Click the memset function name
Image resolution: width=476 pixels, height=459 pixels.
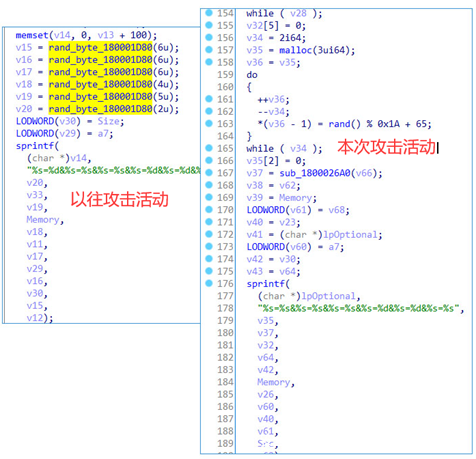(x=32, y=35)
